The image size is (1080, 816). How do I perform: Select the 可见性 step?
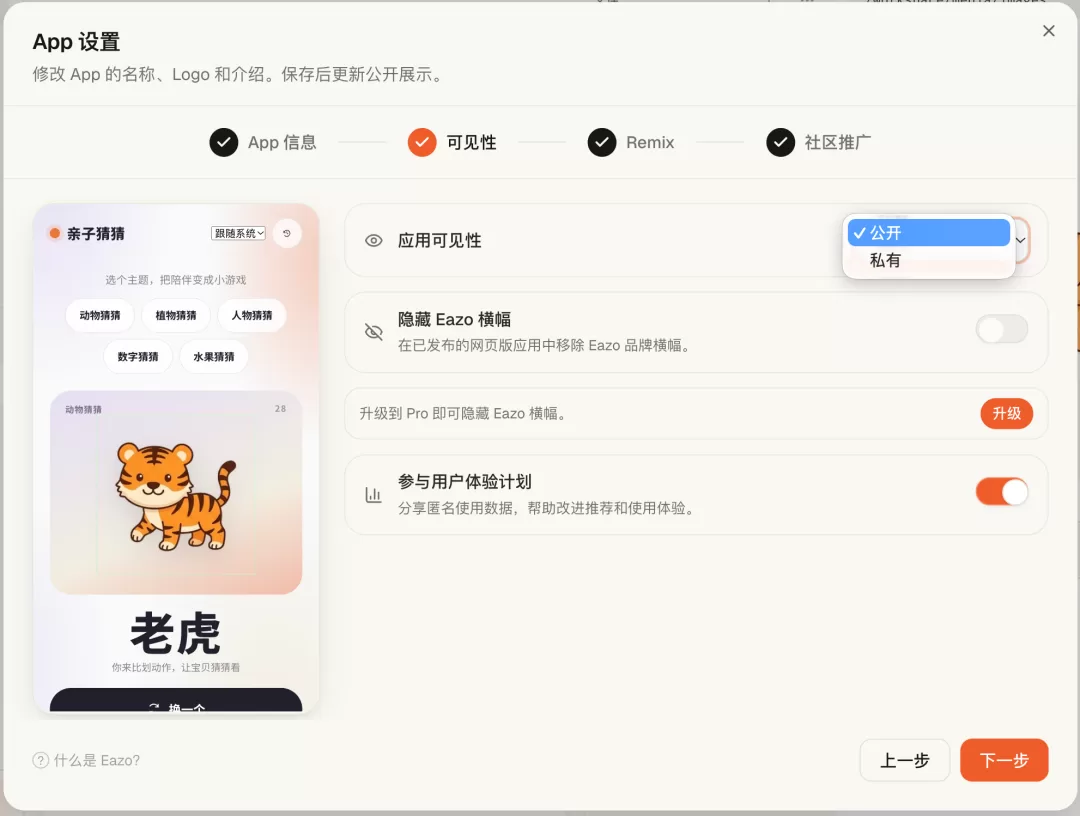click(x=452, y=143)
